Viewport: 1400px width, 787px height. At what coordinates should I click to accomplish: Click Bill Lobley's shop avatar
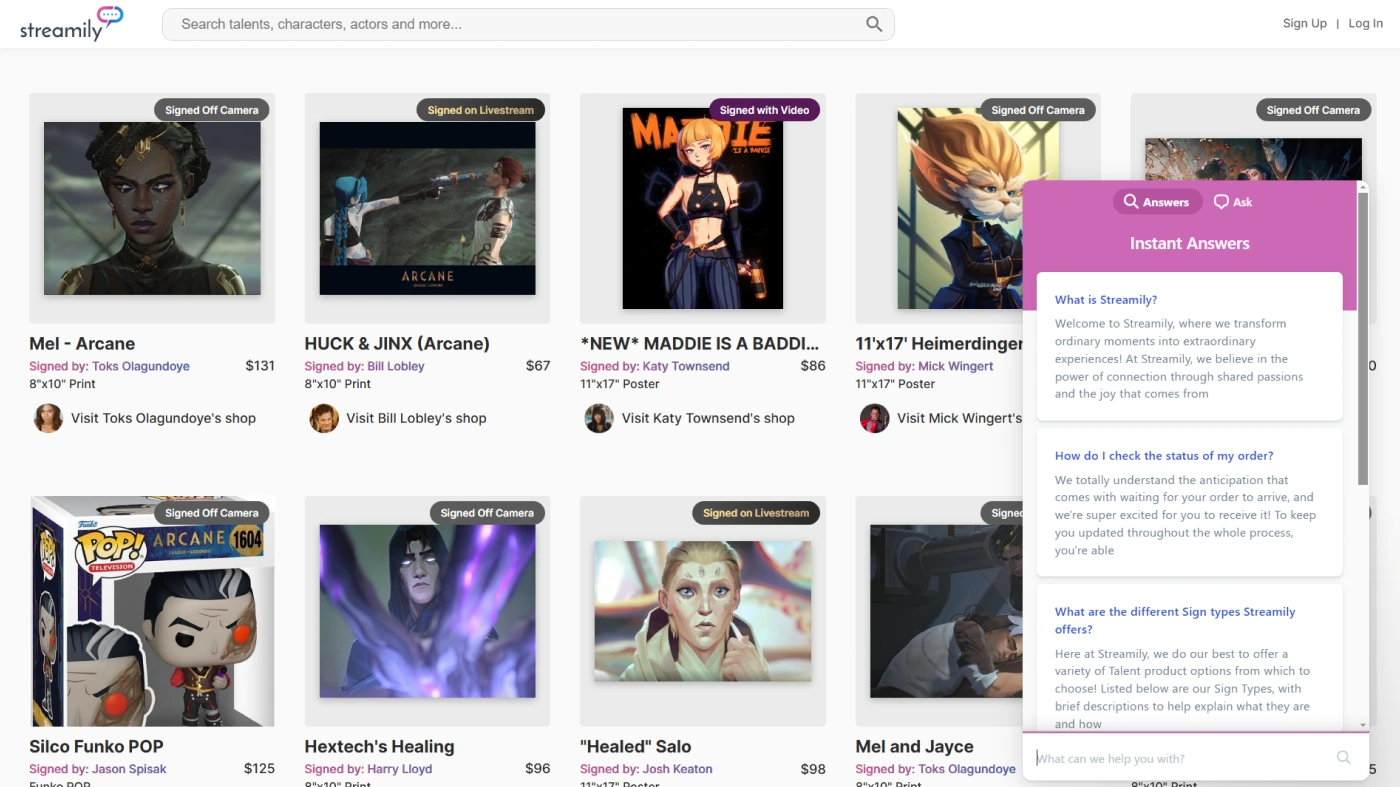coord(323,418)
